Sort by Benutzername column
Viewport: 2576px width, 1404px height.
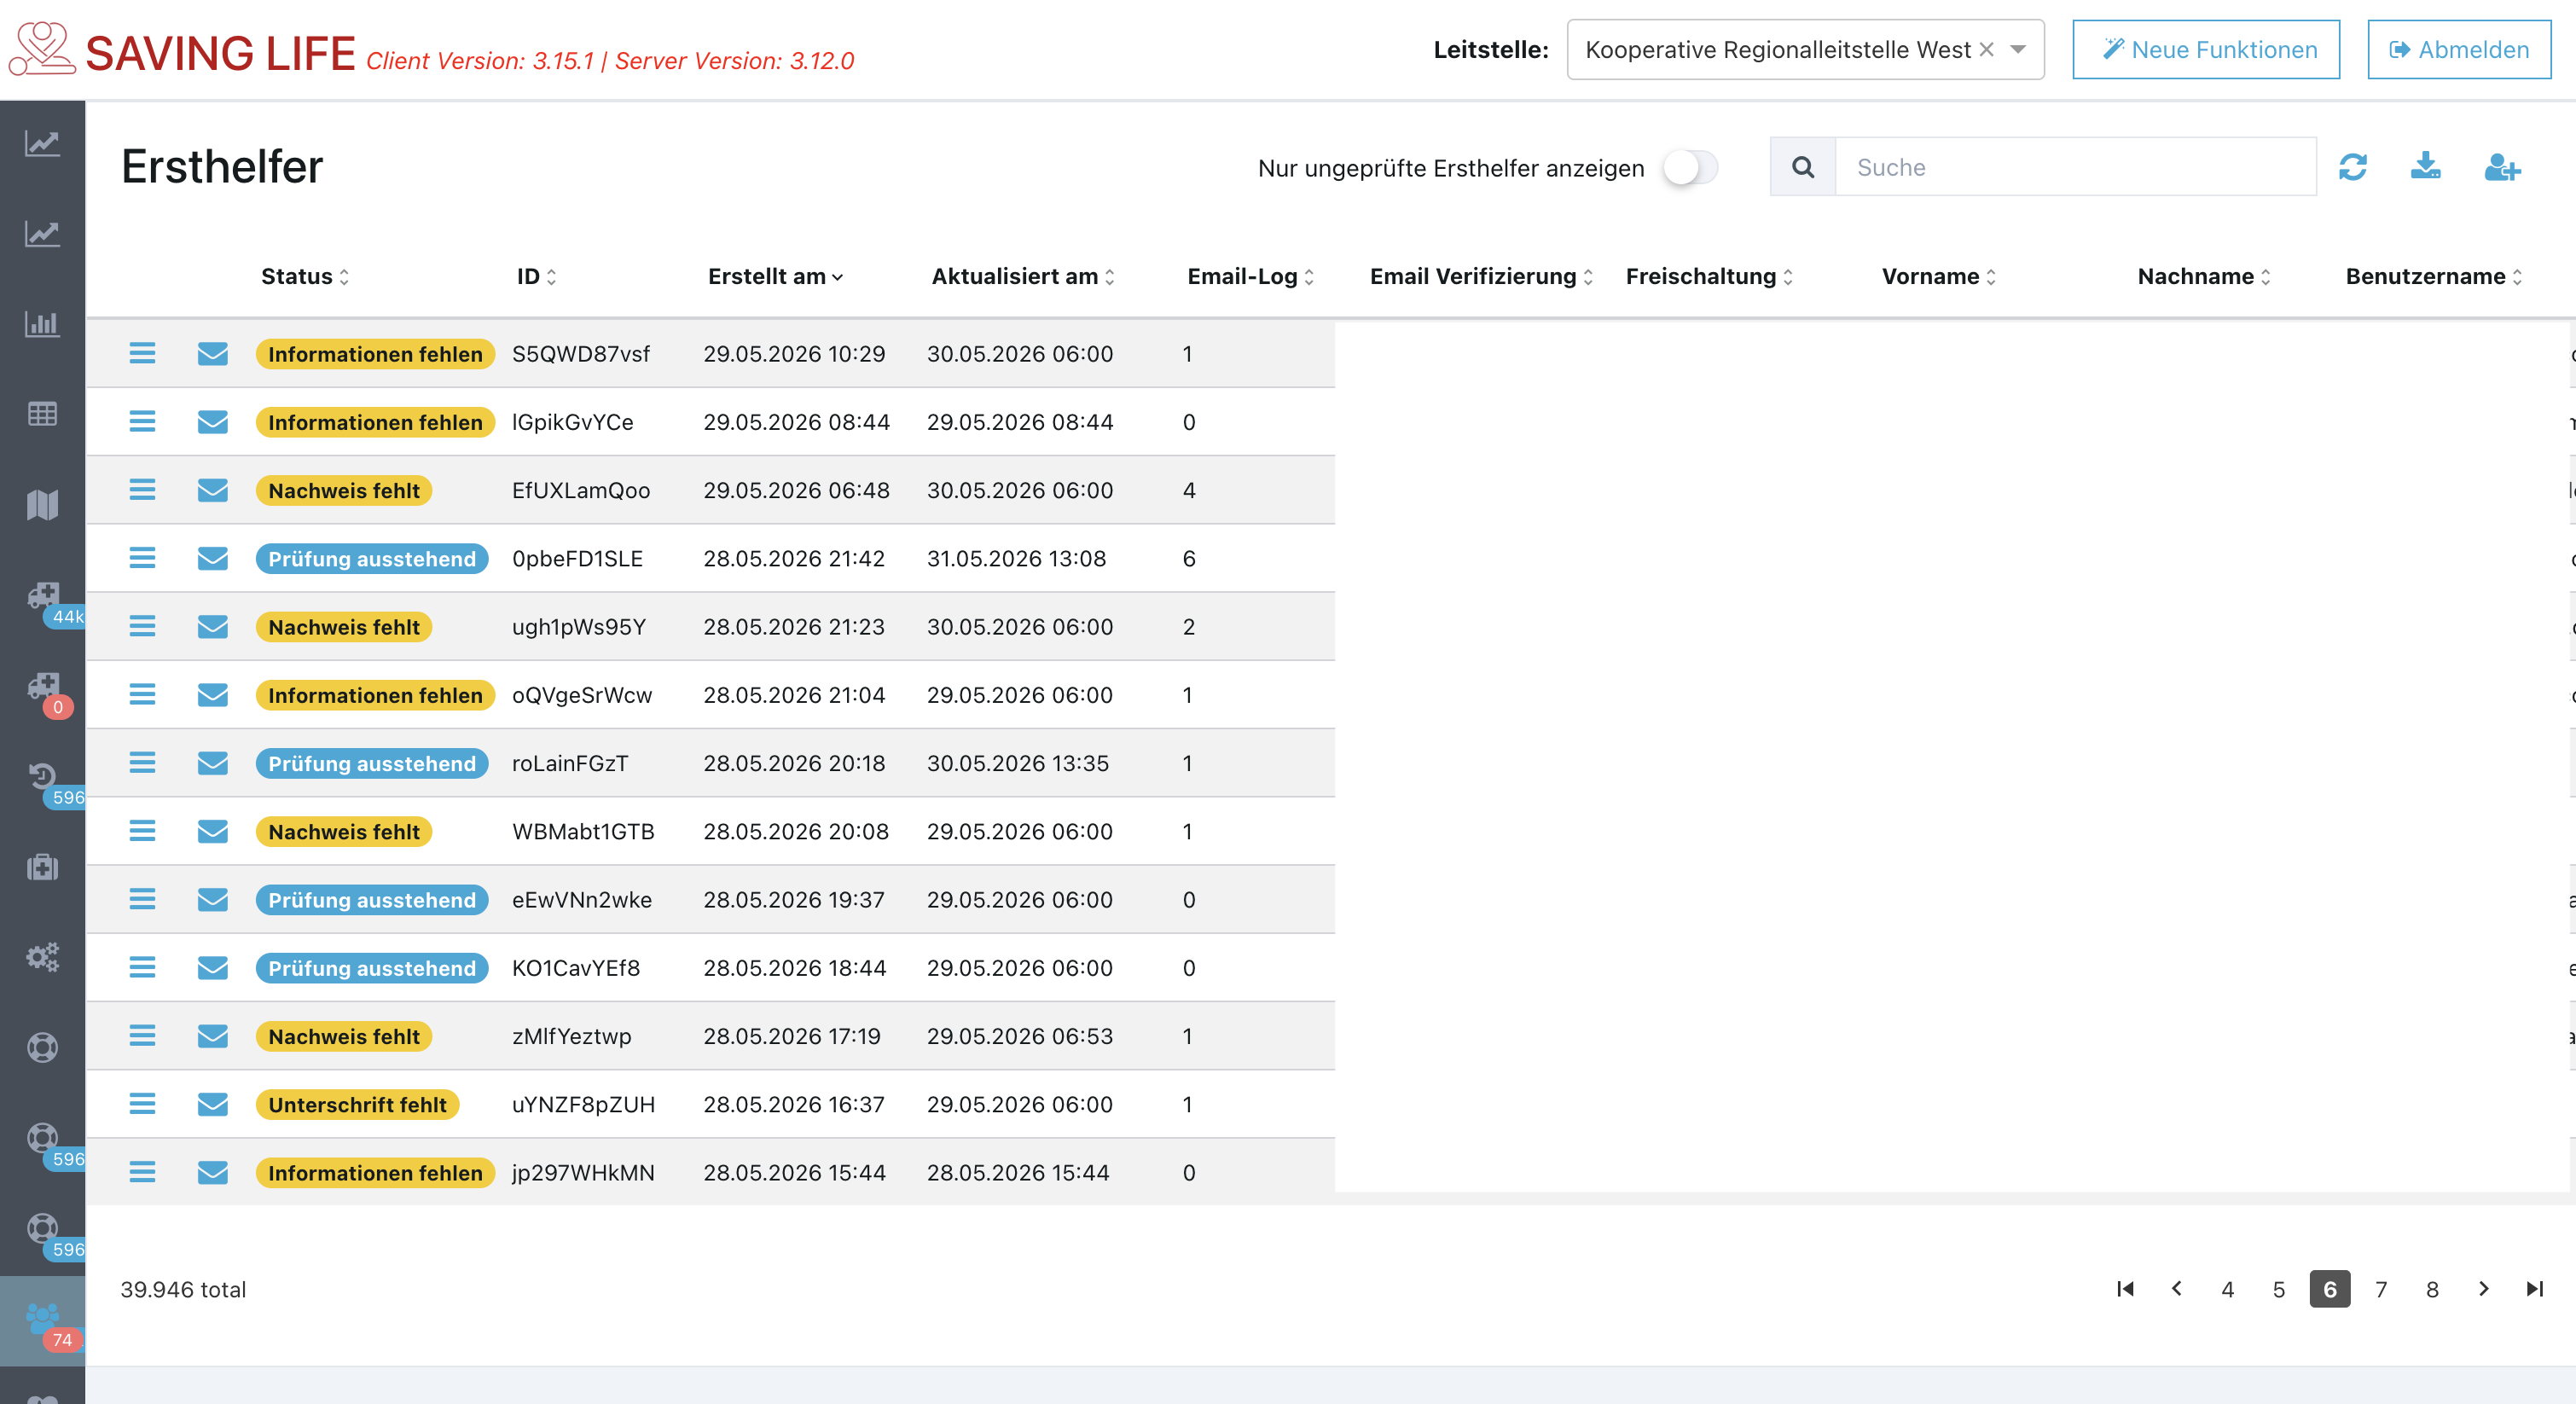coord(2434,276)
